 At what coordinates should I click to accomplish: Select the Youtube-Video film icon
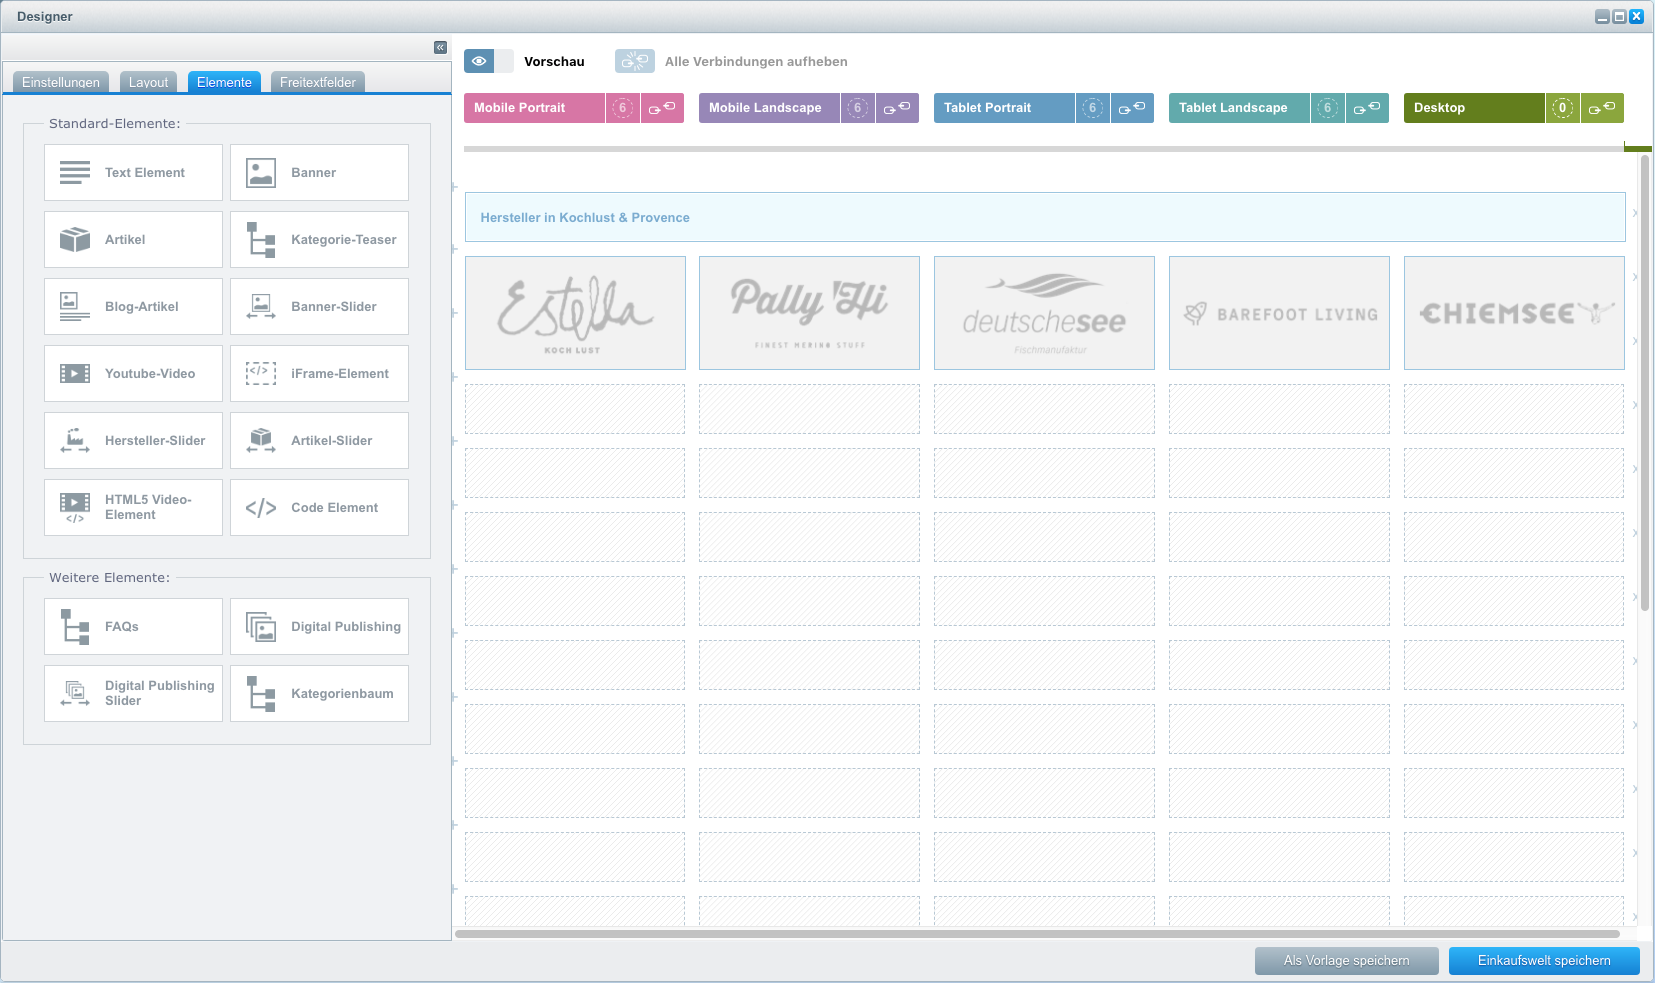[75, 373]
